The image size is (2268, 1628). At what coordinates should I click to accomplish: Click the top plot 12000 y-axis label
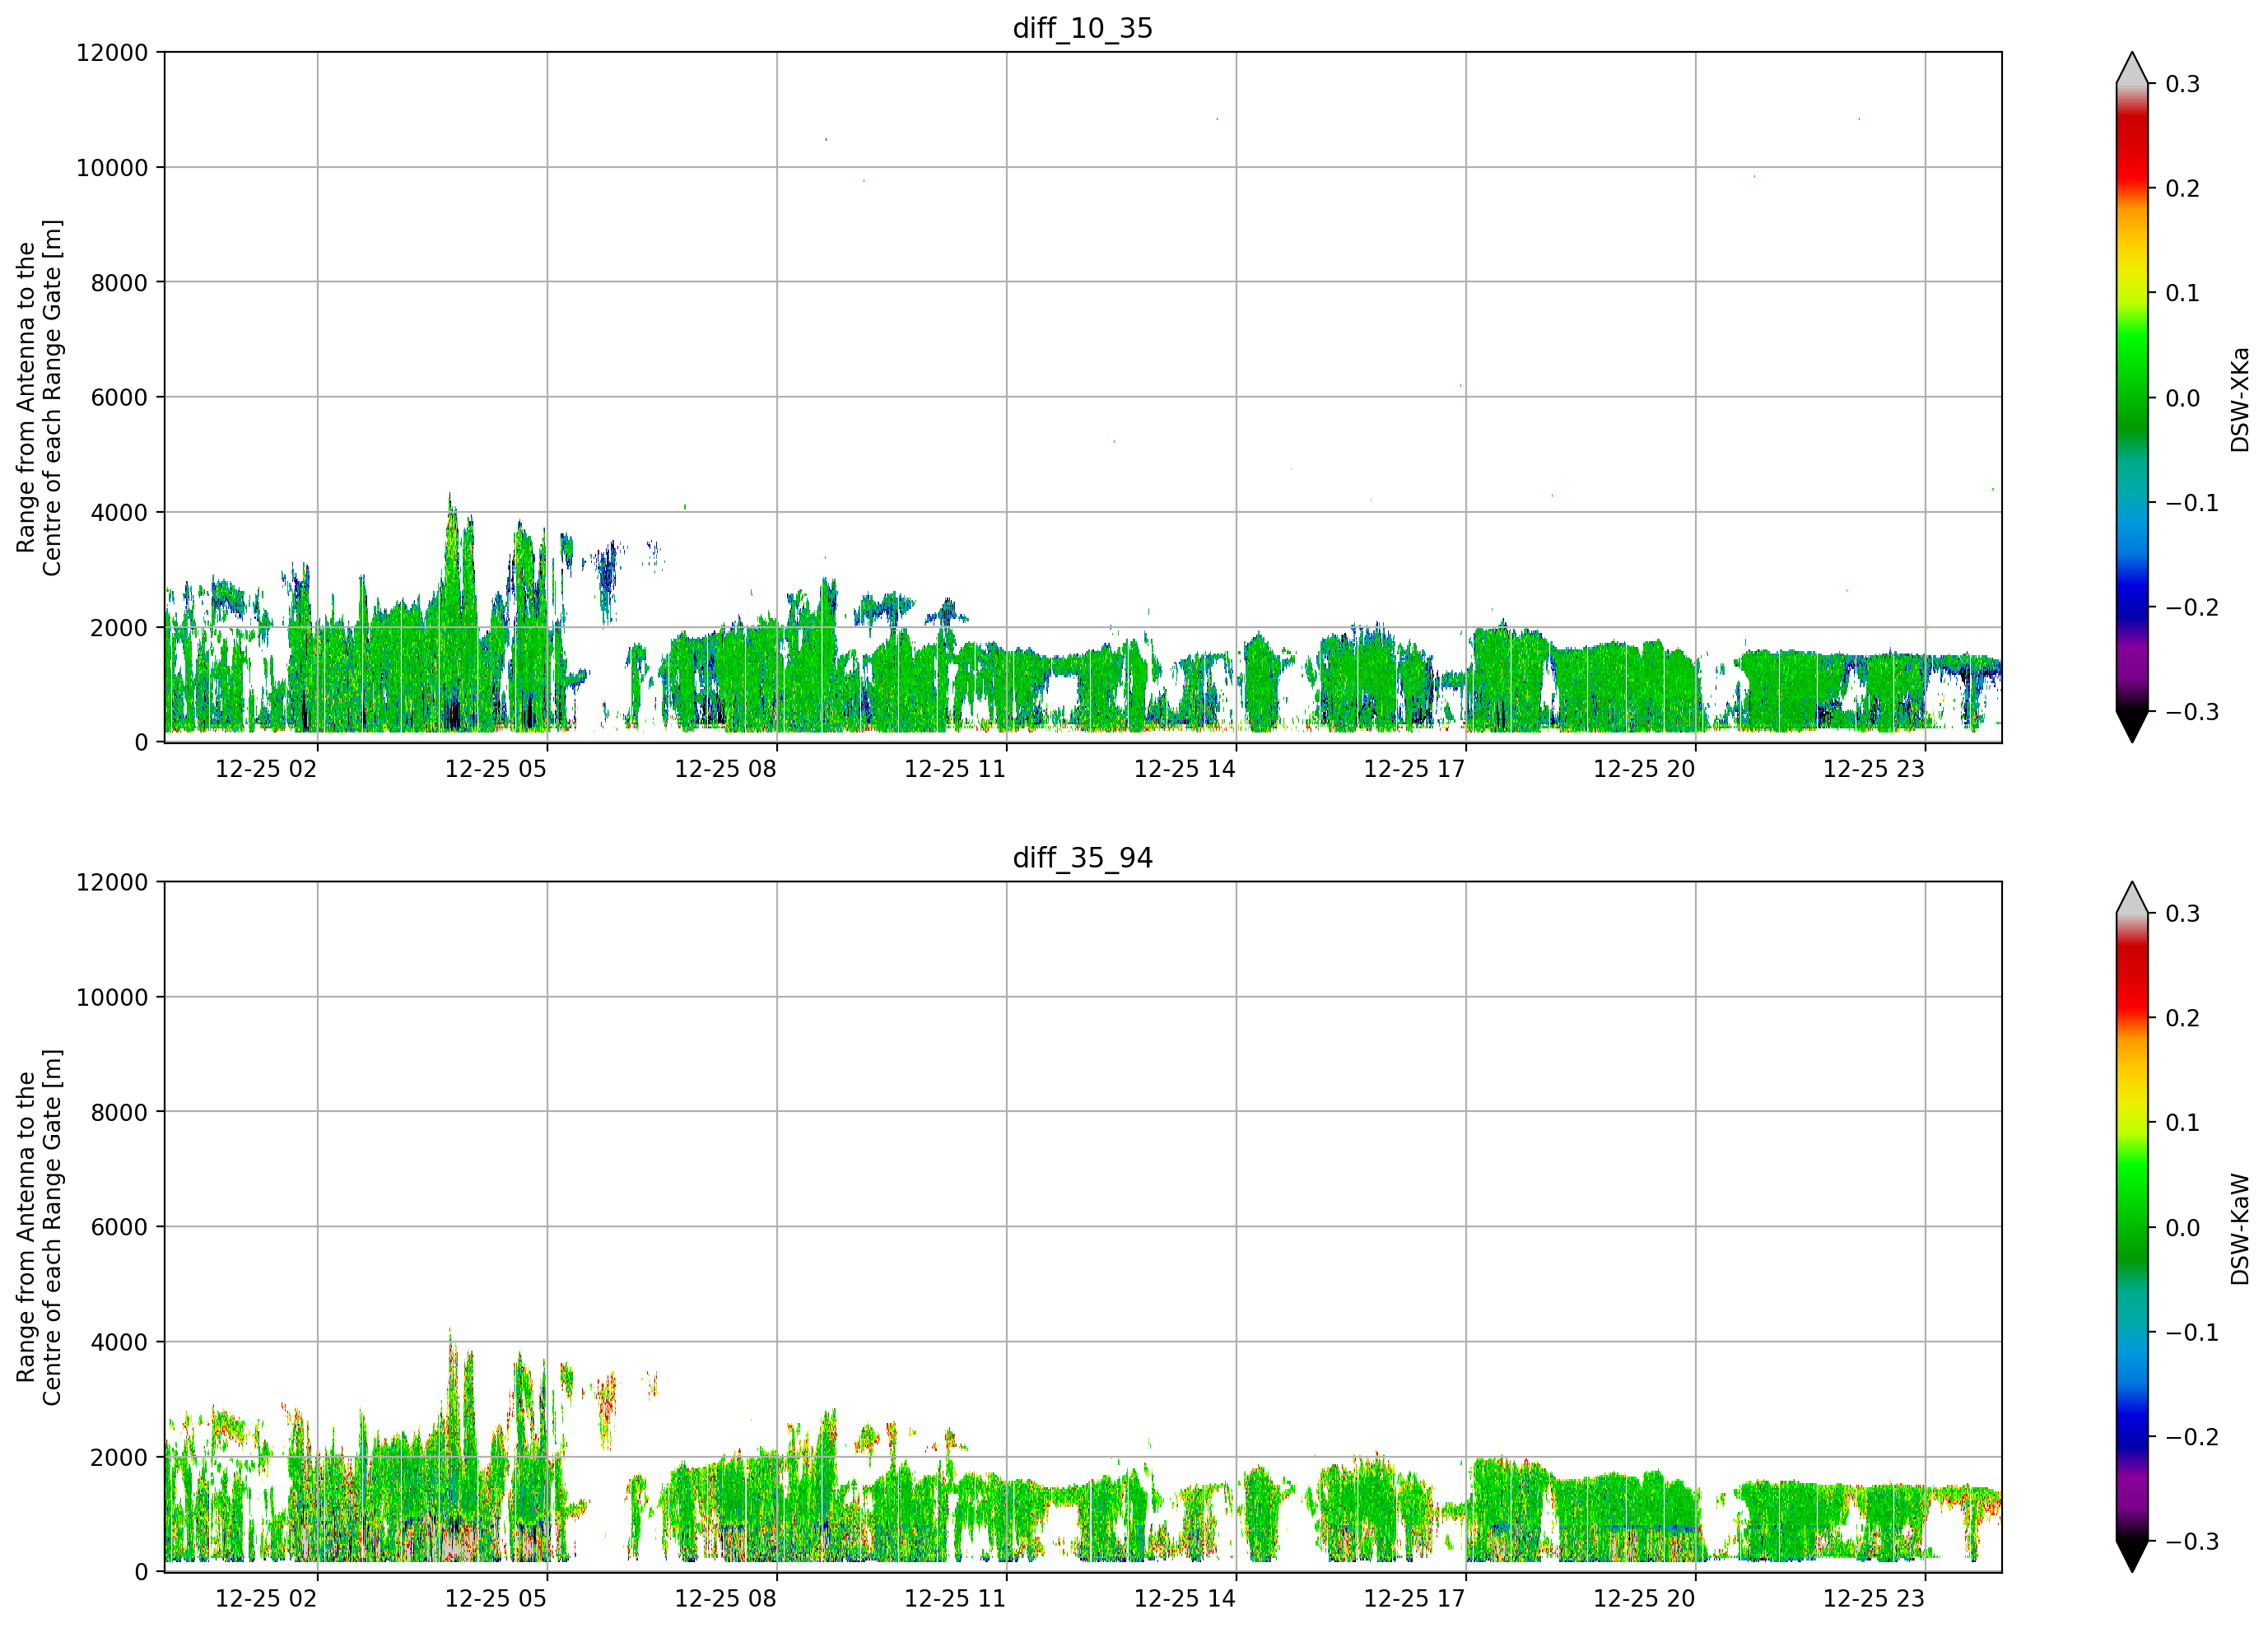click(112, 52)
